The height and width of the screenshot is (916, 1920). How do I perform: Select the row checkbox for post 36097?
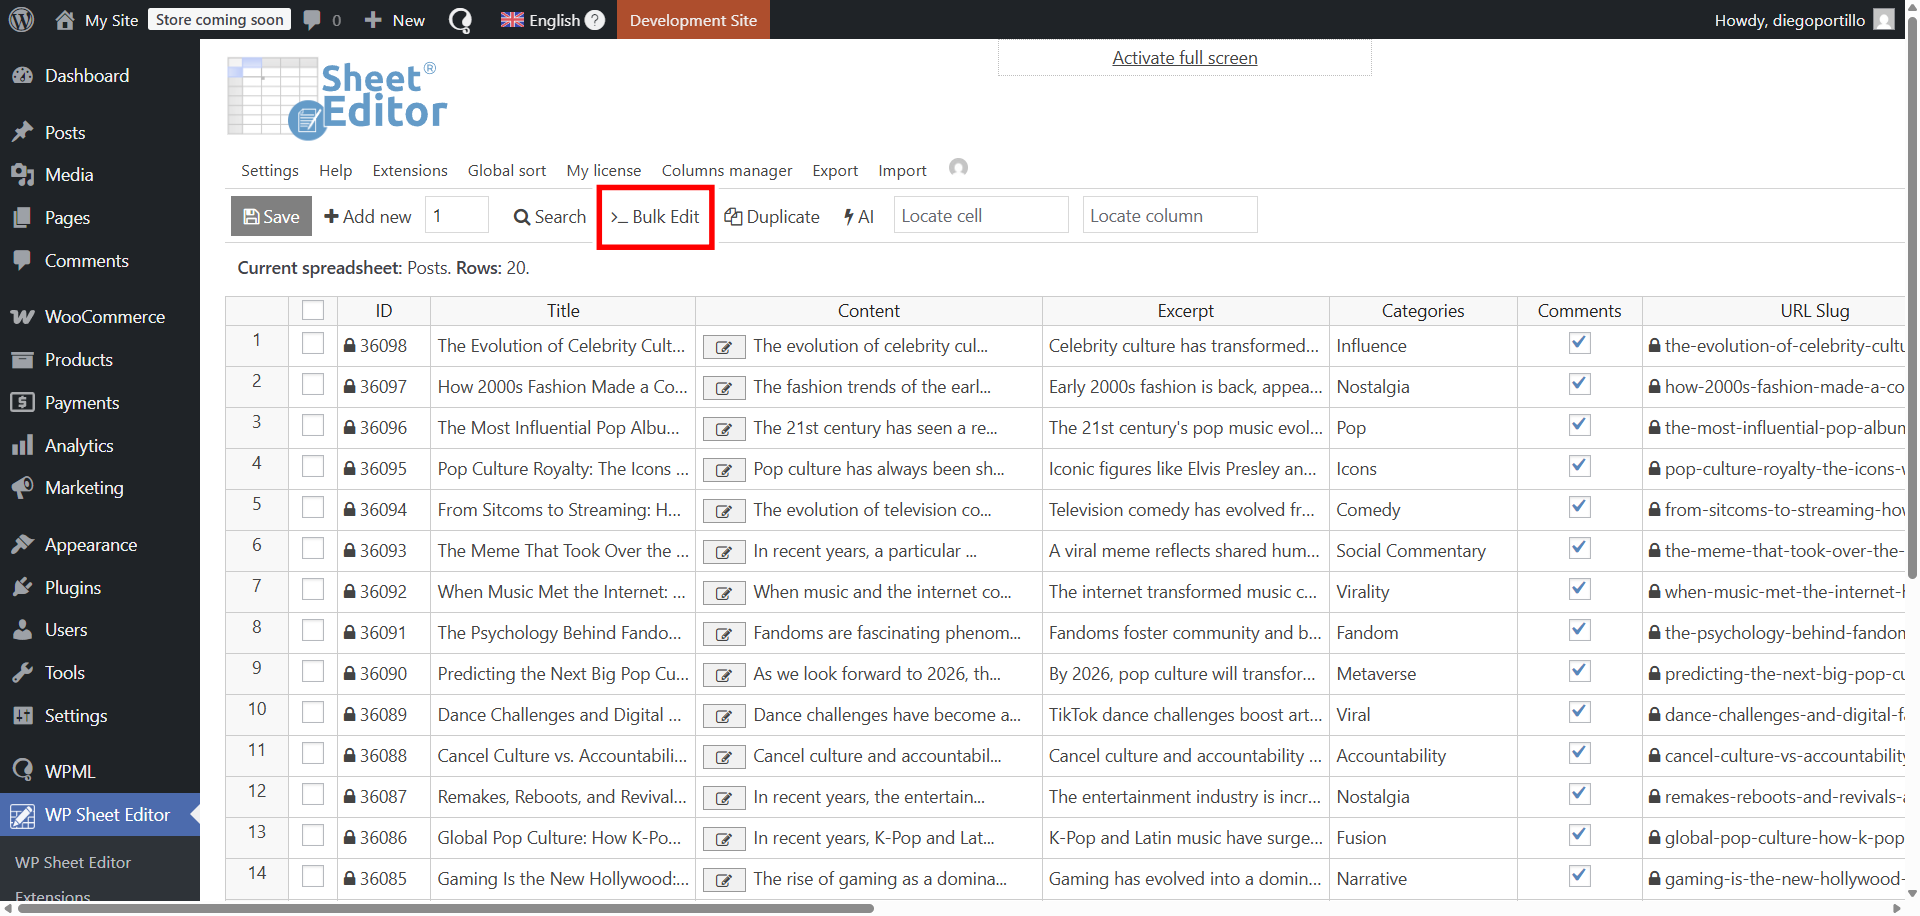click(x=313, y=385)
